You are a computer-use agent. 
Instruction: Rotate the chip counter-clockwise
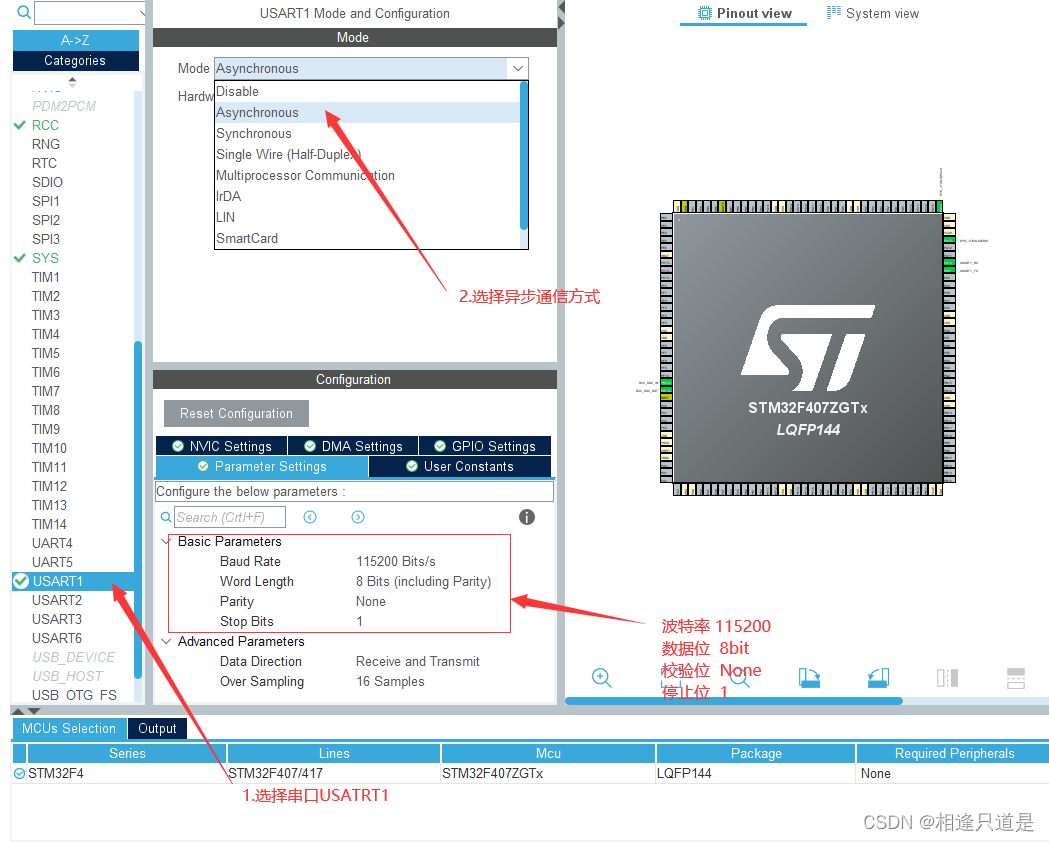(x=878, y=677)
